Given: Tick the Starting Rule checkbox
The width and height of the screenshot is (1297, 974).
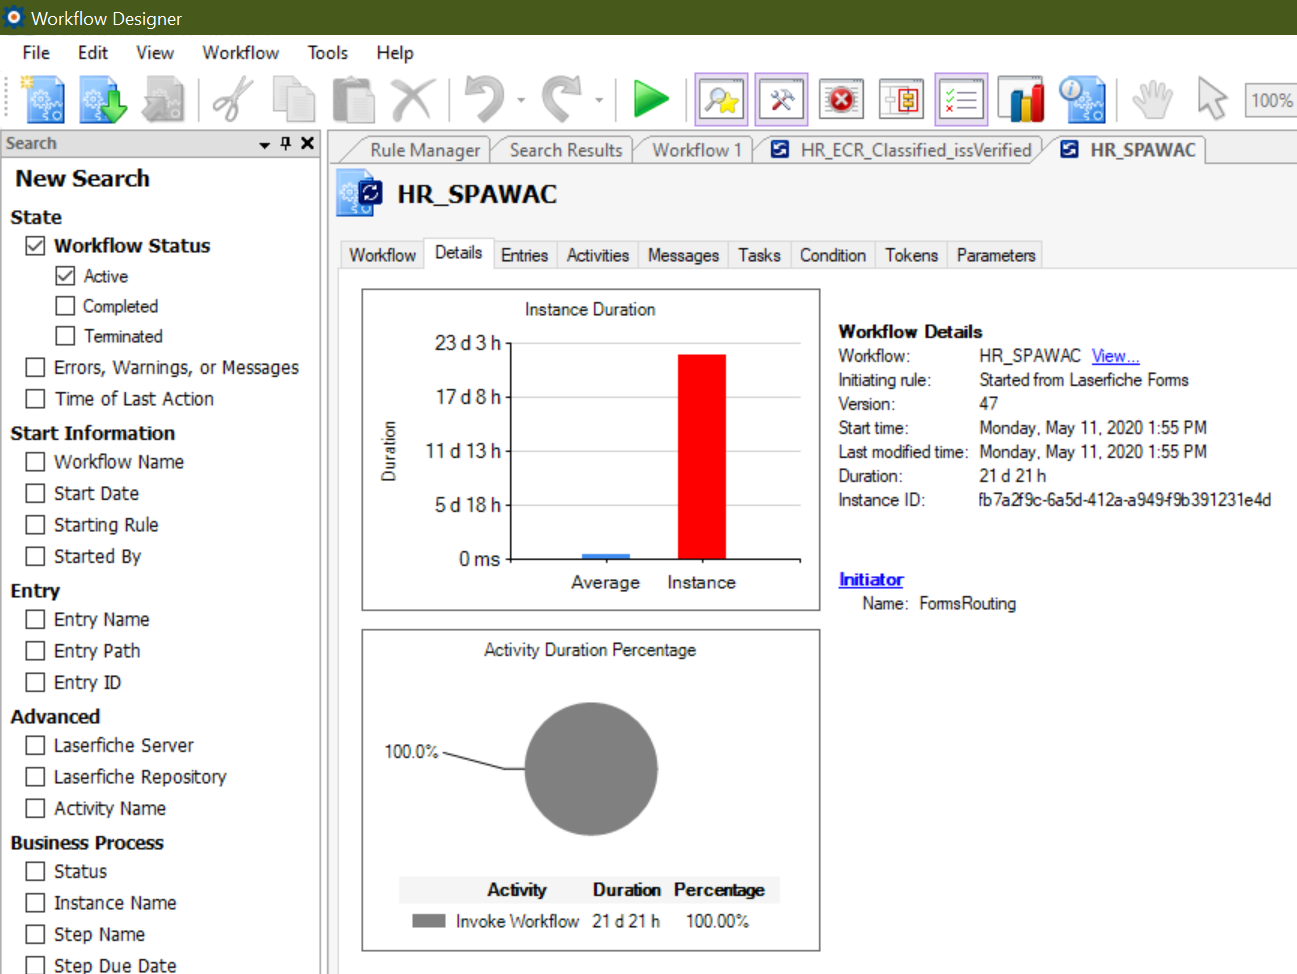Looking at the screenshot, I should tap(36, 524).
